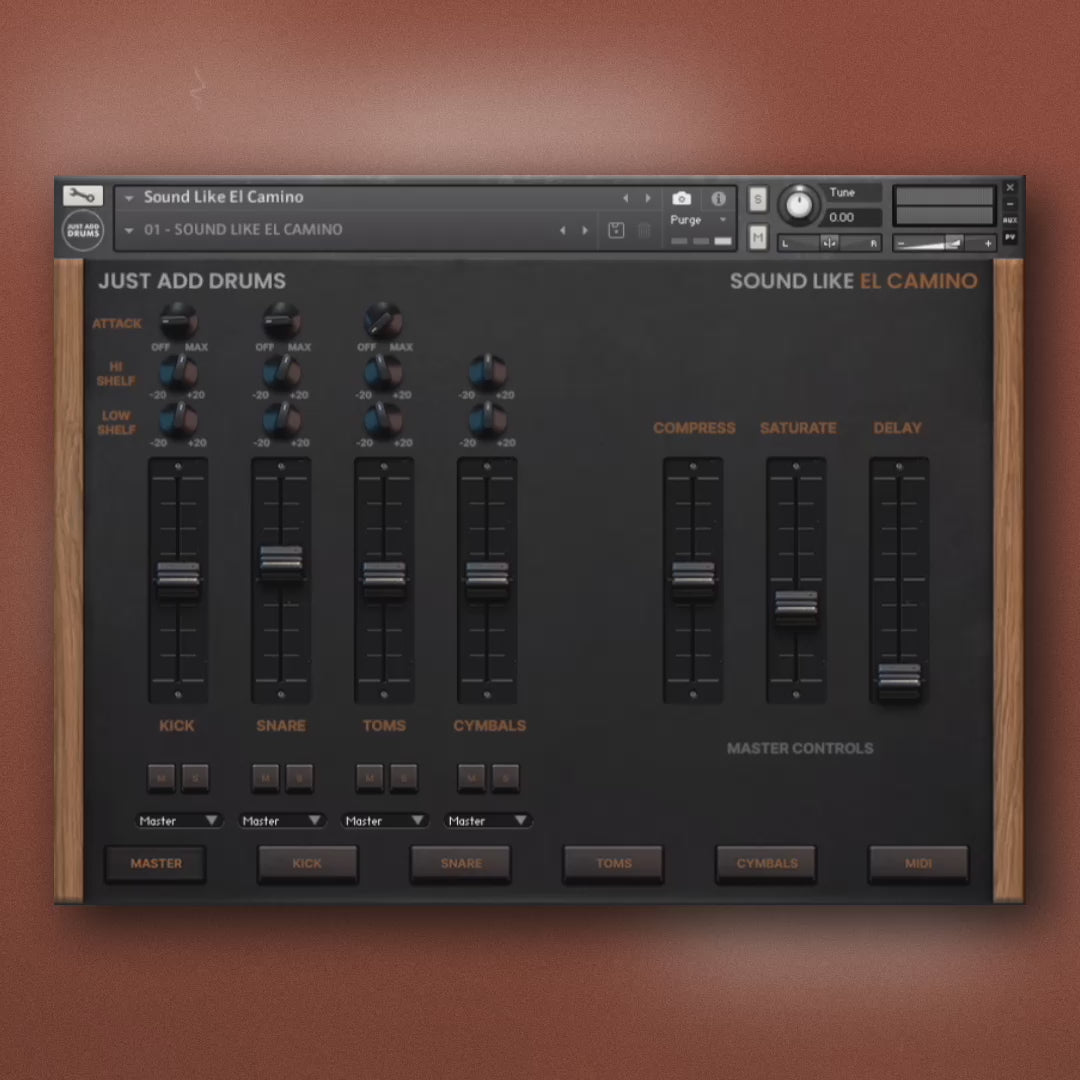This screenshot has height=1080, width=1080.
Task: Solo the Snare channel
Action: (298, 777)
